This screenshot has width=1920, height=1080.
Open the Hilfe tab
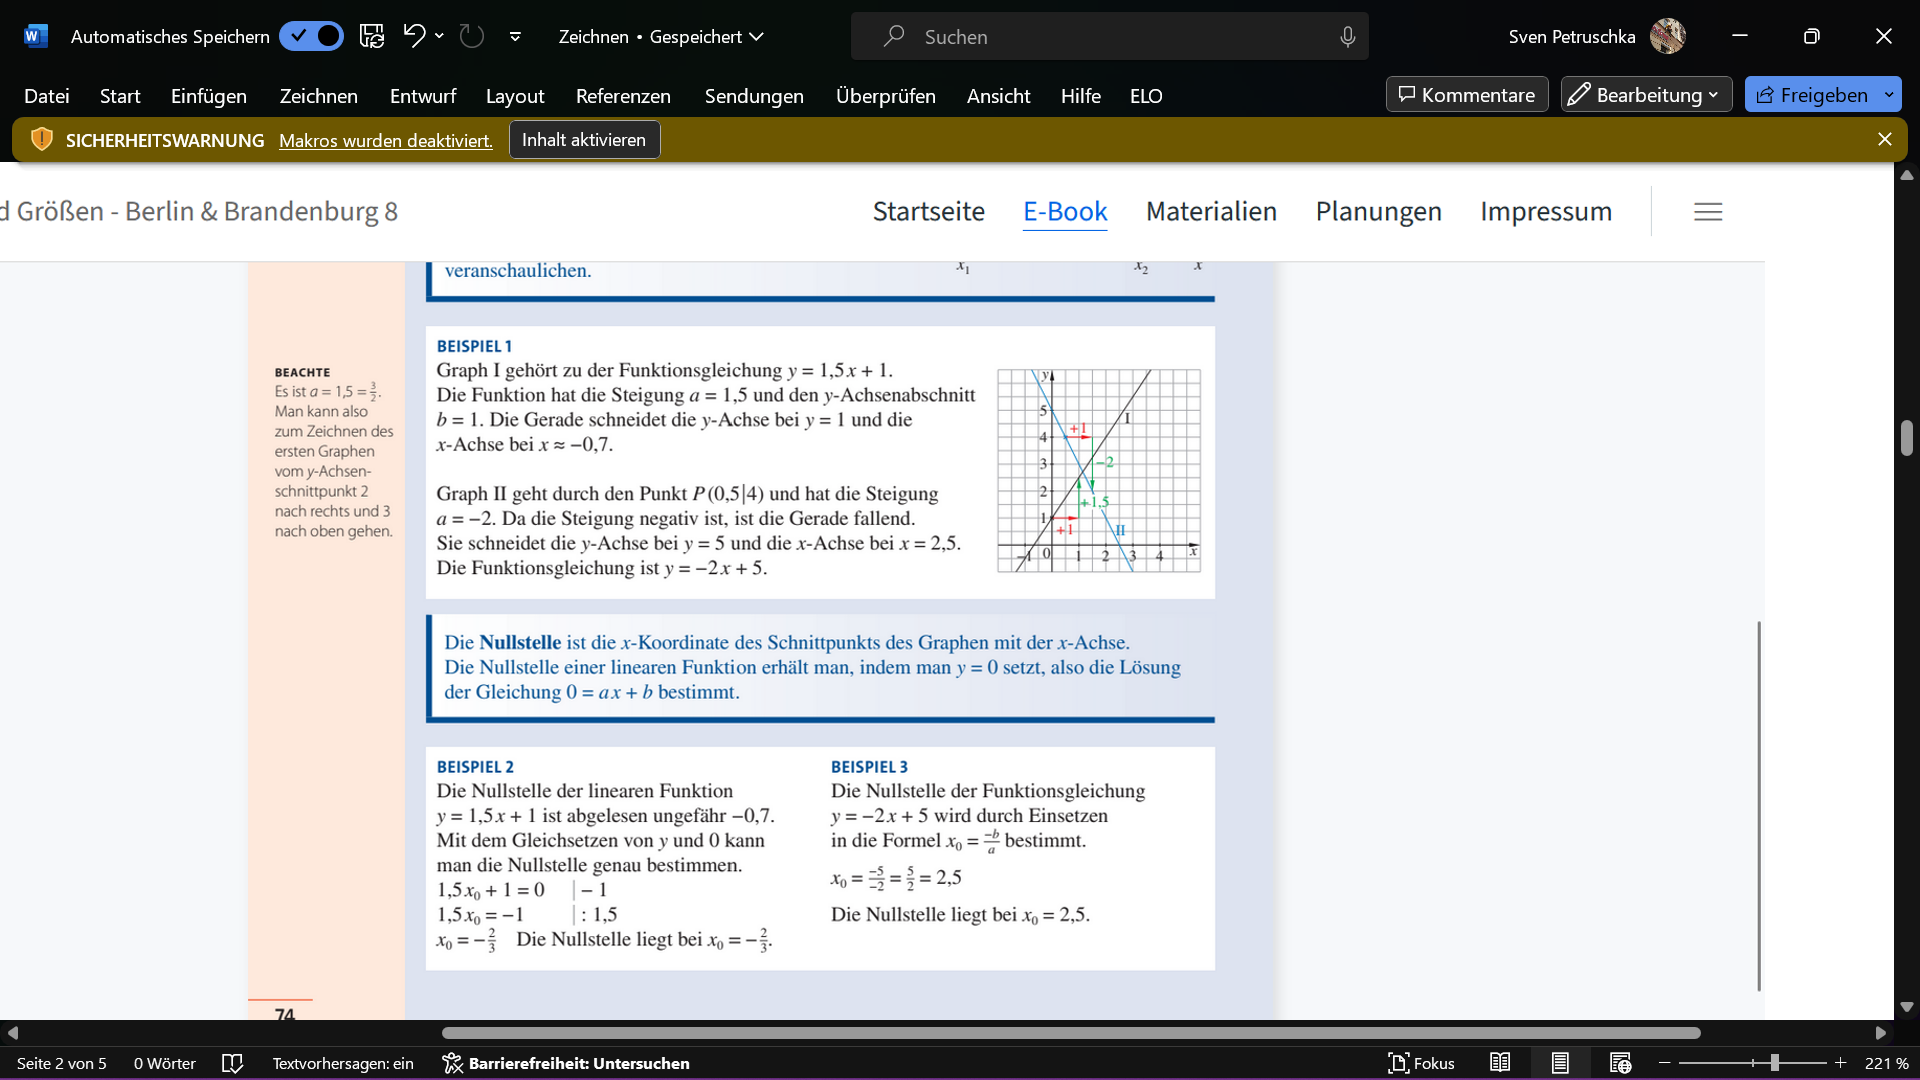[x=1081, y=95]
